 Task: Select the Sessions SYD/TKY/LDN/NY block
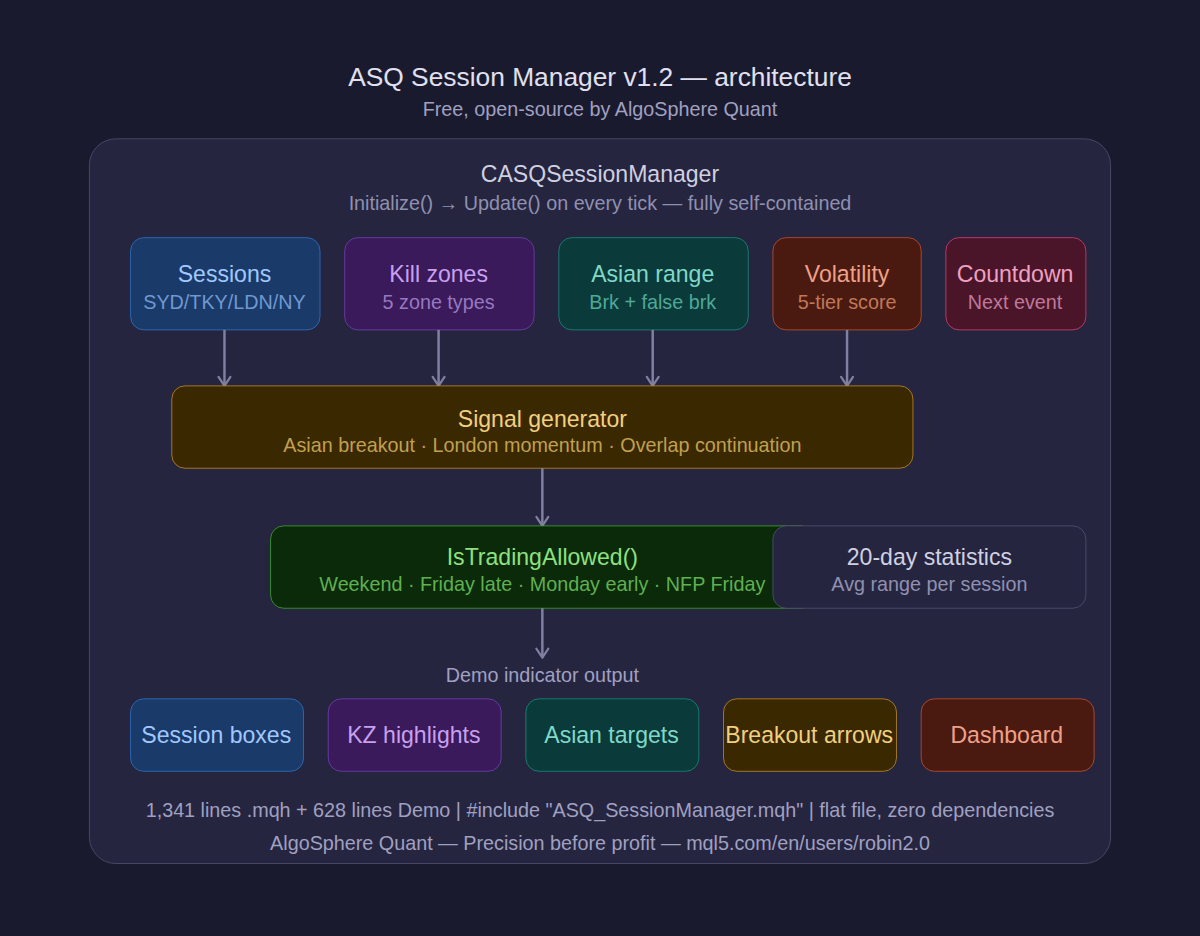click(224, 283)
